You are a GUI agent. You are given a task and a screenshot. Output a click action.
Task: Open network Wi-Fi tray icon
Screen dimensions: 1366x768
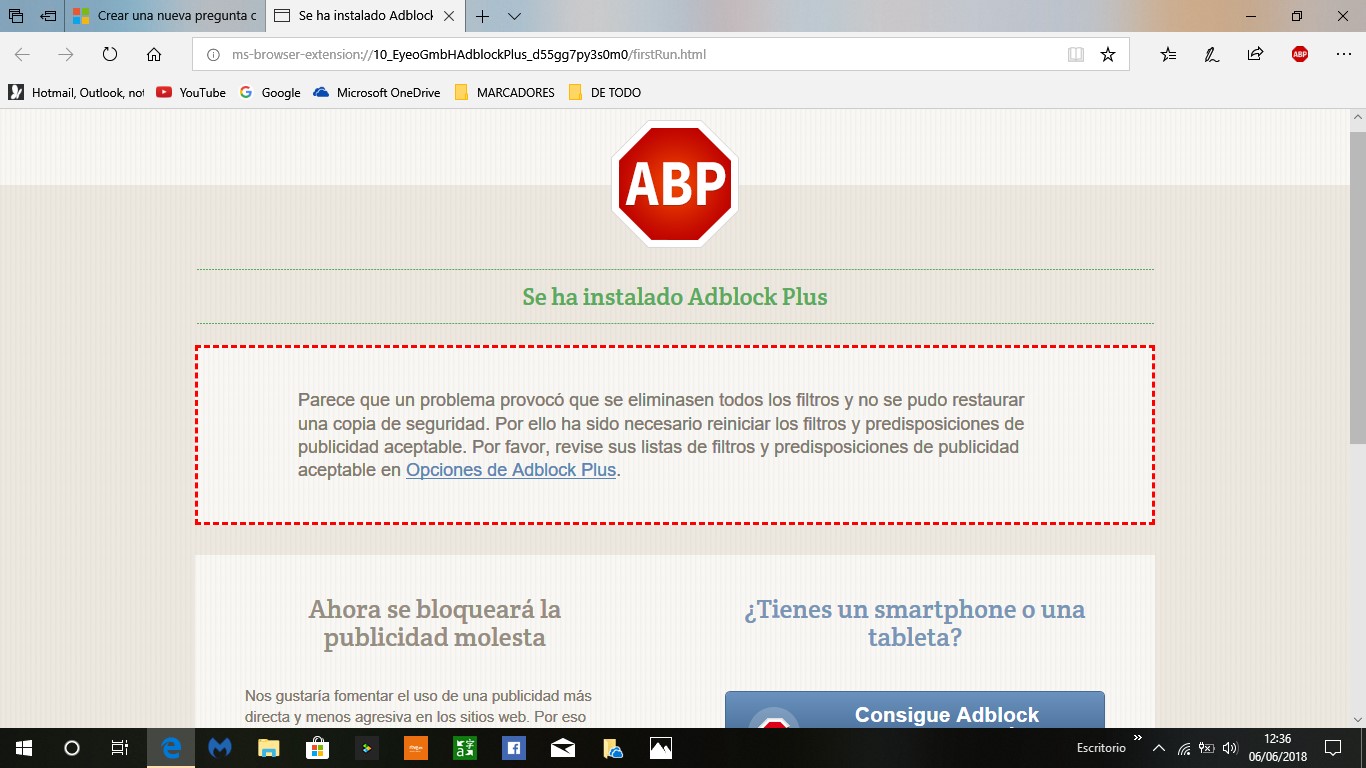point(1184,748)
